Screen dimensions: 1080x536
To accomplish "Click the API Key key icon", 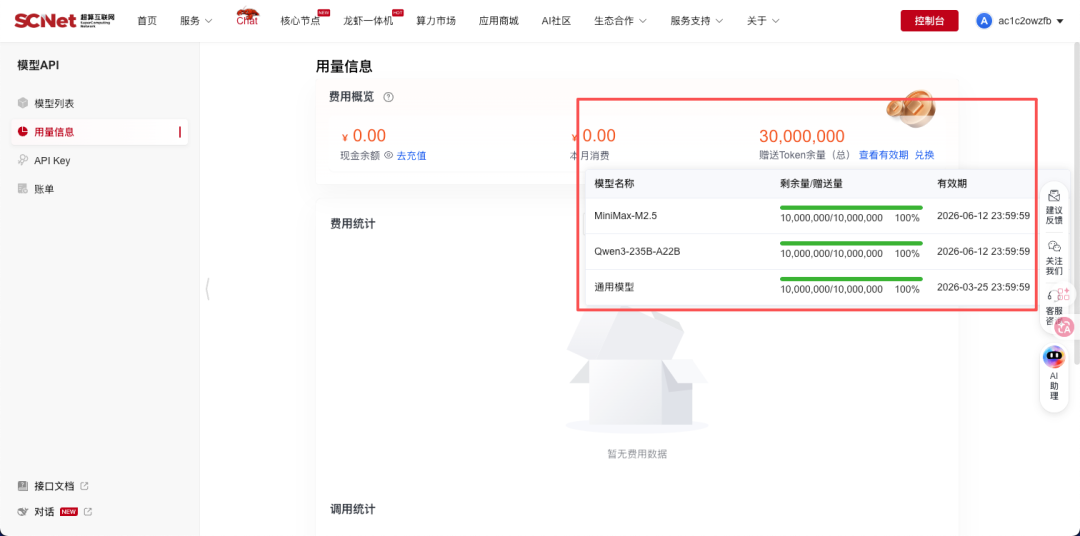I will pos(23,161).
